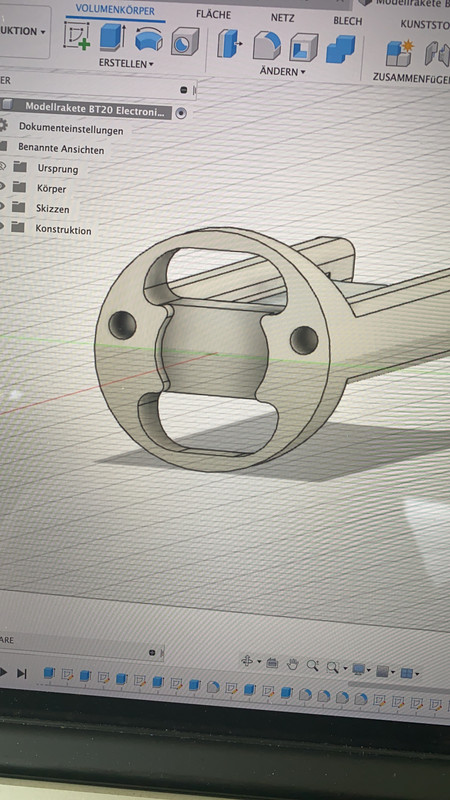Activate the Zoom magnifier tool
The height and width of the screenshot is (800, 450).
point(312,665)
